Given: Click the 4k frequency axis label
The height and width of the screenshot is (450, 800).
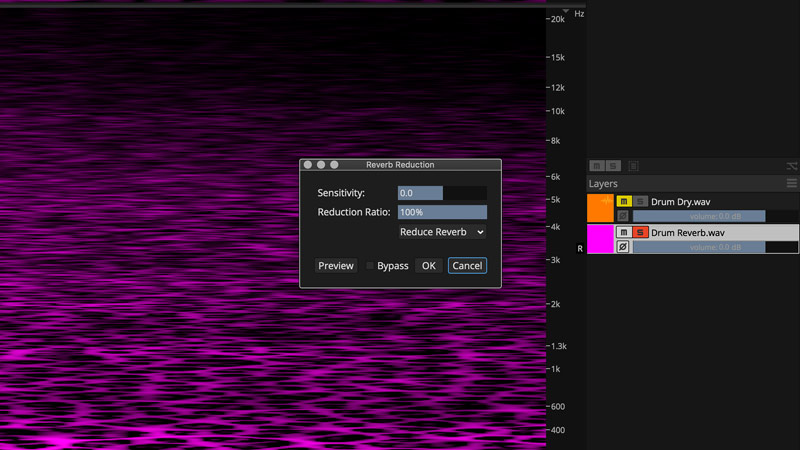Looking at the screenshot, I should pyautogui.click(x=555, y=227).
